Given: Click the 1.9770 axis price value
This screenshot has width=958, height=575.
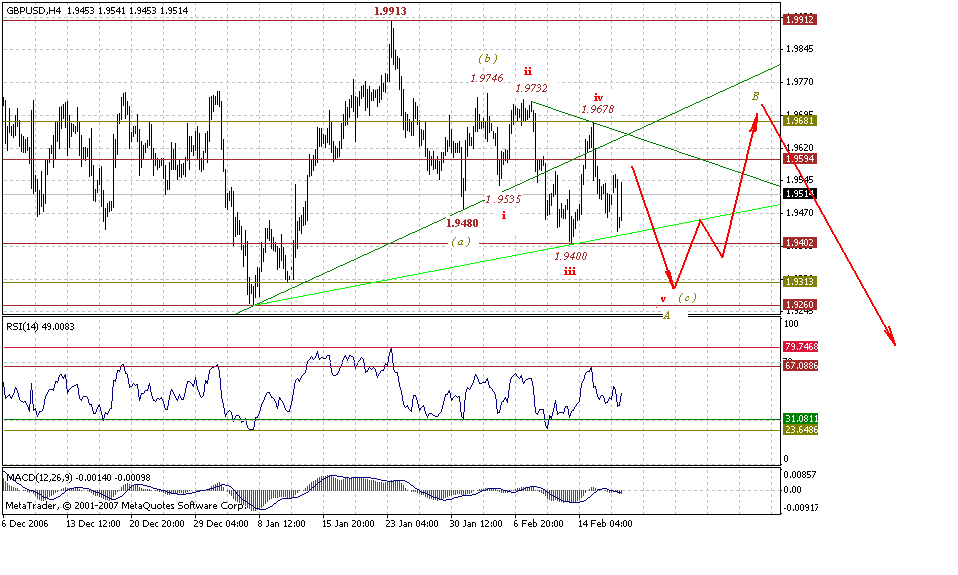Looking at the screenshot, I should pyautogui.click(x=800, y=81).
